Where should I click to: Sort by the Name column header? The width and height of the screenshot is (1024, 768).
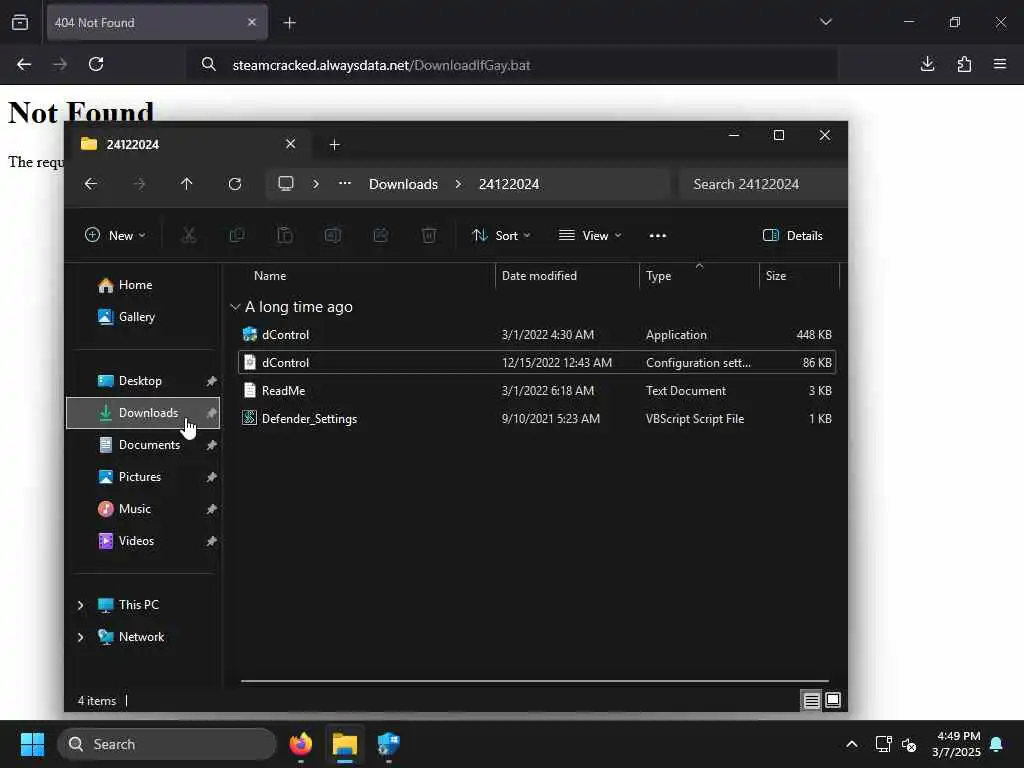(x=270, y=276)
